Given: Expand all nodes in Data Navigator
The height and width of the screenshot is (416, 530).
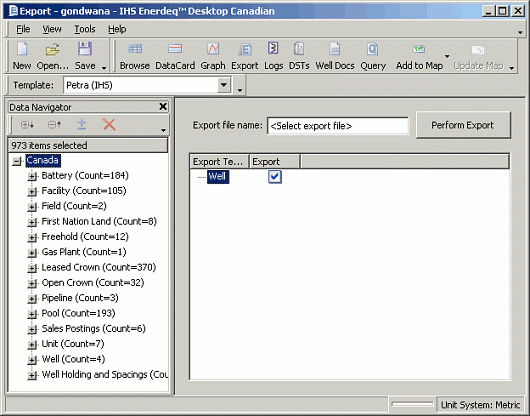Looking at the screenshot, I should [27, 125].
